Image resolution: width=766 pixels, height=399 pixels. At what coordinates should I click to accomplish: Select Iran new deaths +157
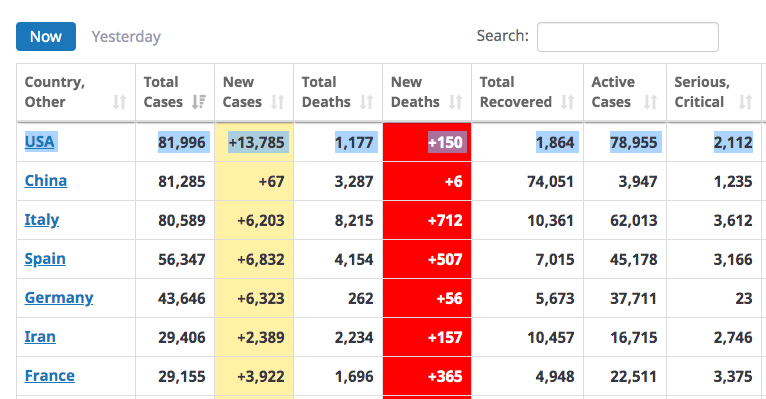click(445, 337)
